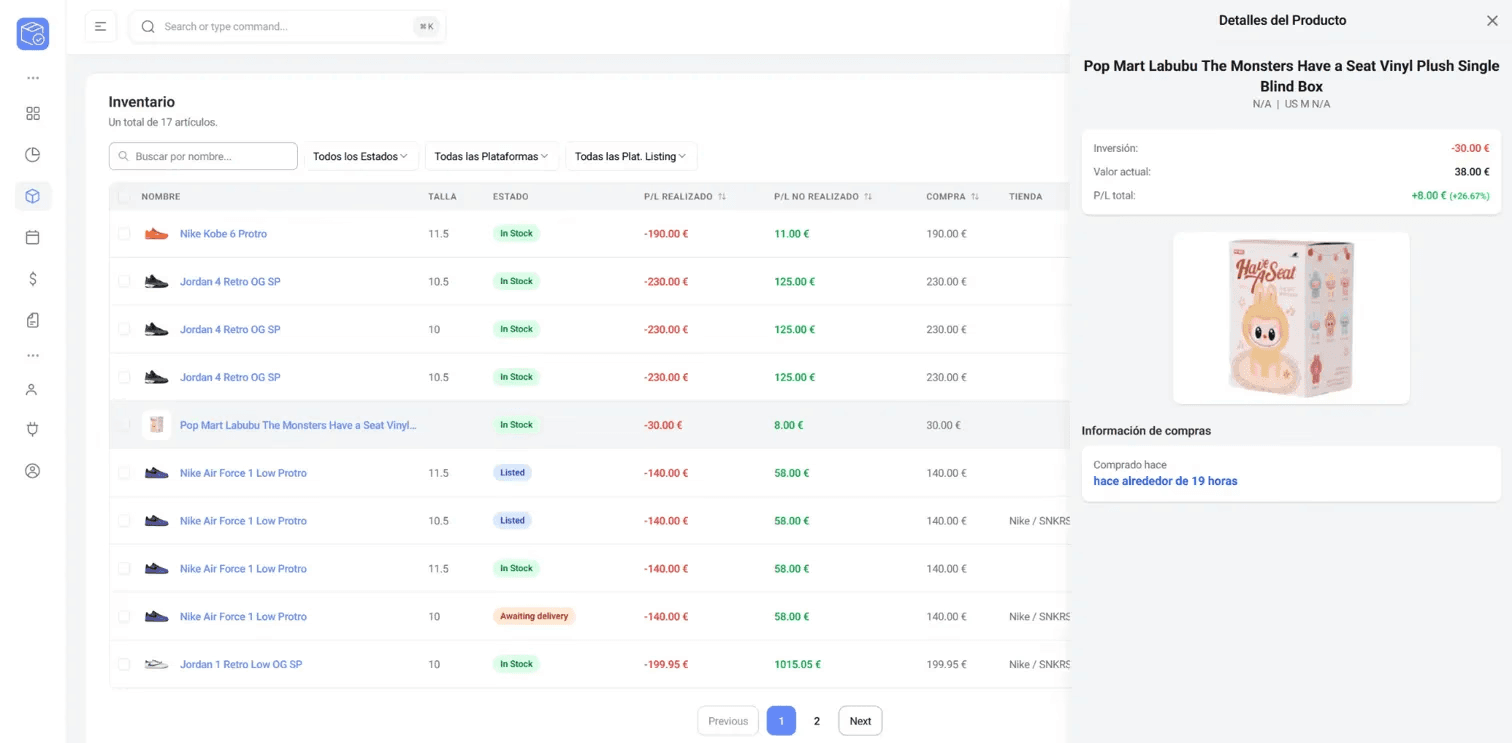Image resolution: width=1512 pixels, height=743 pixels.
Task: Open the Todas las Plat. Listing dropdown
Action: pos(630,156)
